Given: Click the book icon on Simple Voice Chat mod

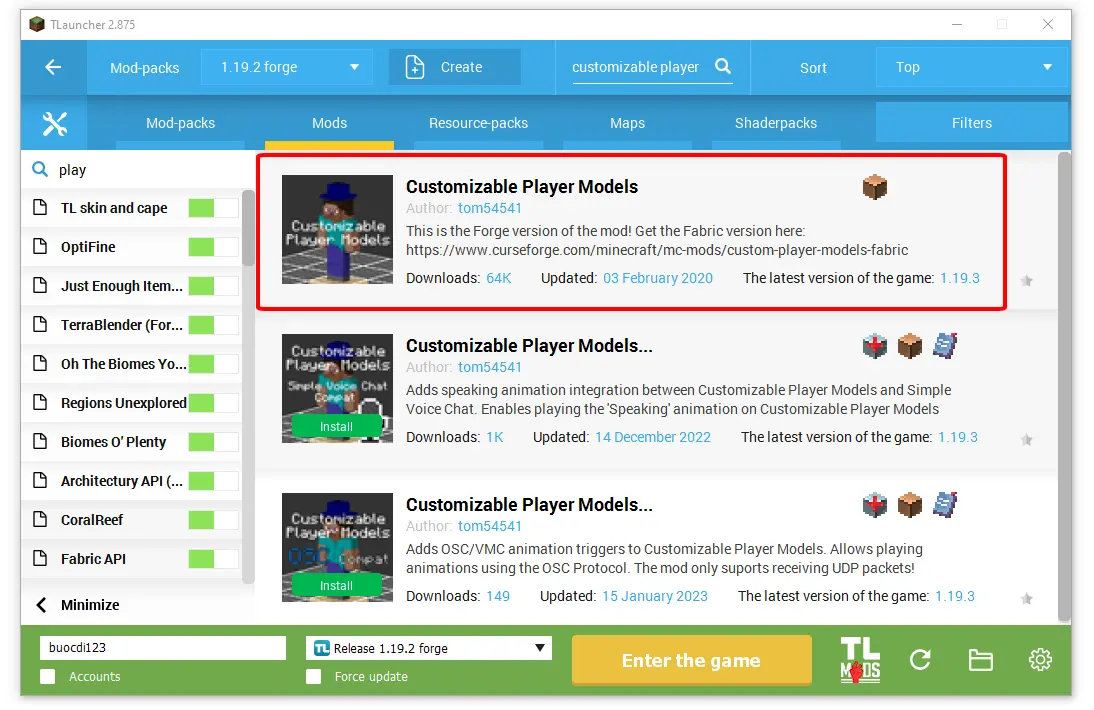Looking at the screenshot, I should [x=945, y=345].
